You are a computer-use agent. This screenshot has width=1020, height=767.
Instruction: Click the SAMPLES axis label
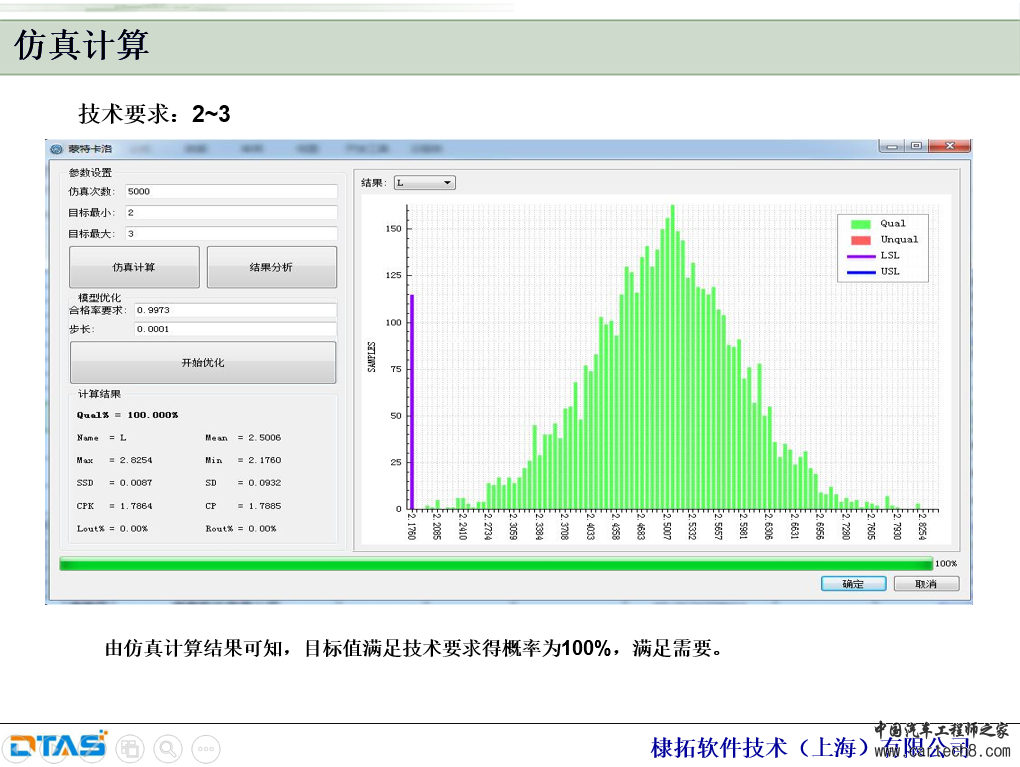[371, 357]
